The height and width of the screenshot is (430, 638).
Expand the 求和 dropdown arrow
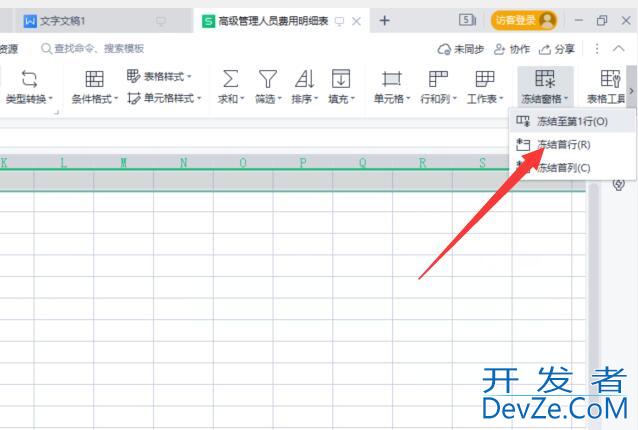pyautogui.click(x=242, y=98)
